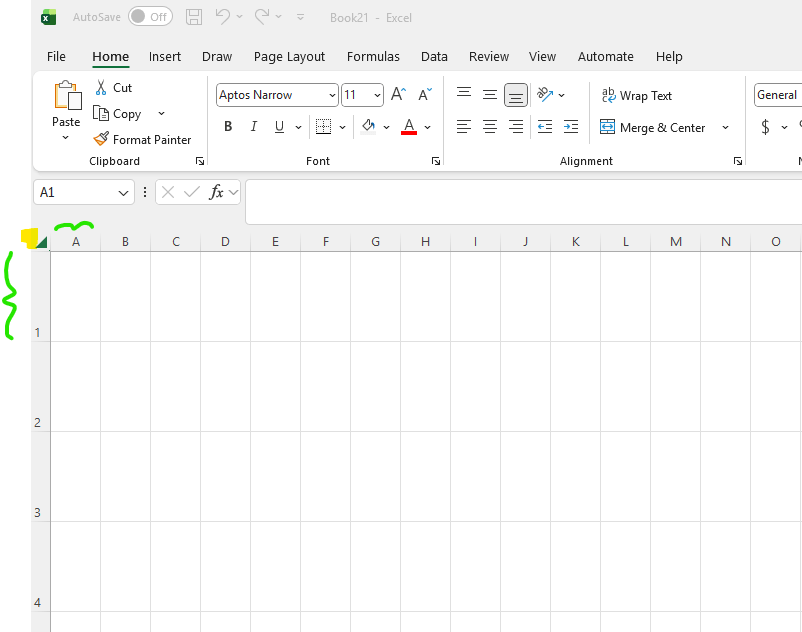This screenshot has height=632, width=802.
Task: Click the Borders icon
Action: point(323,127)
